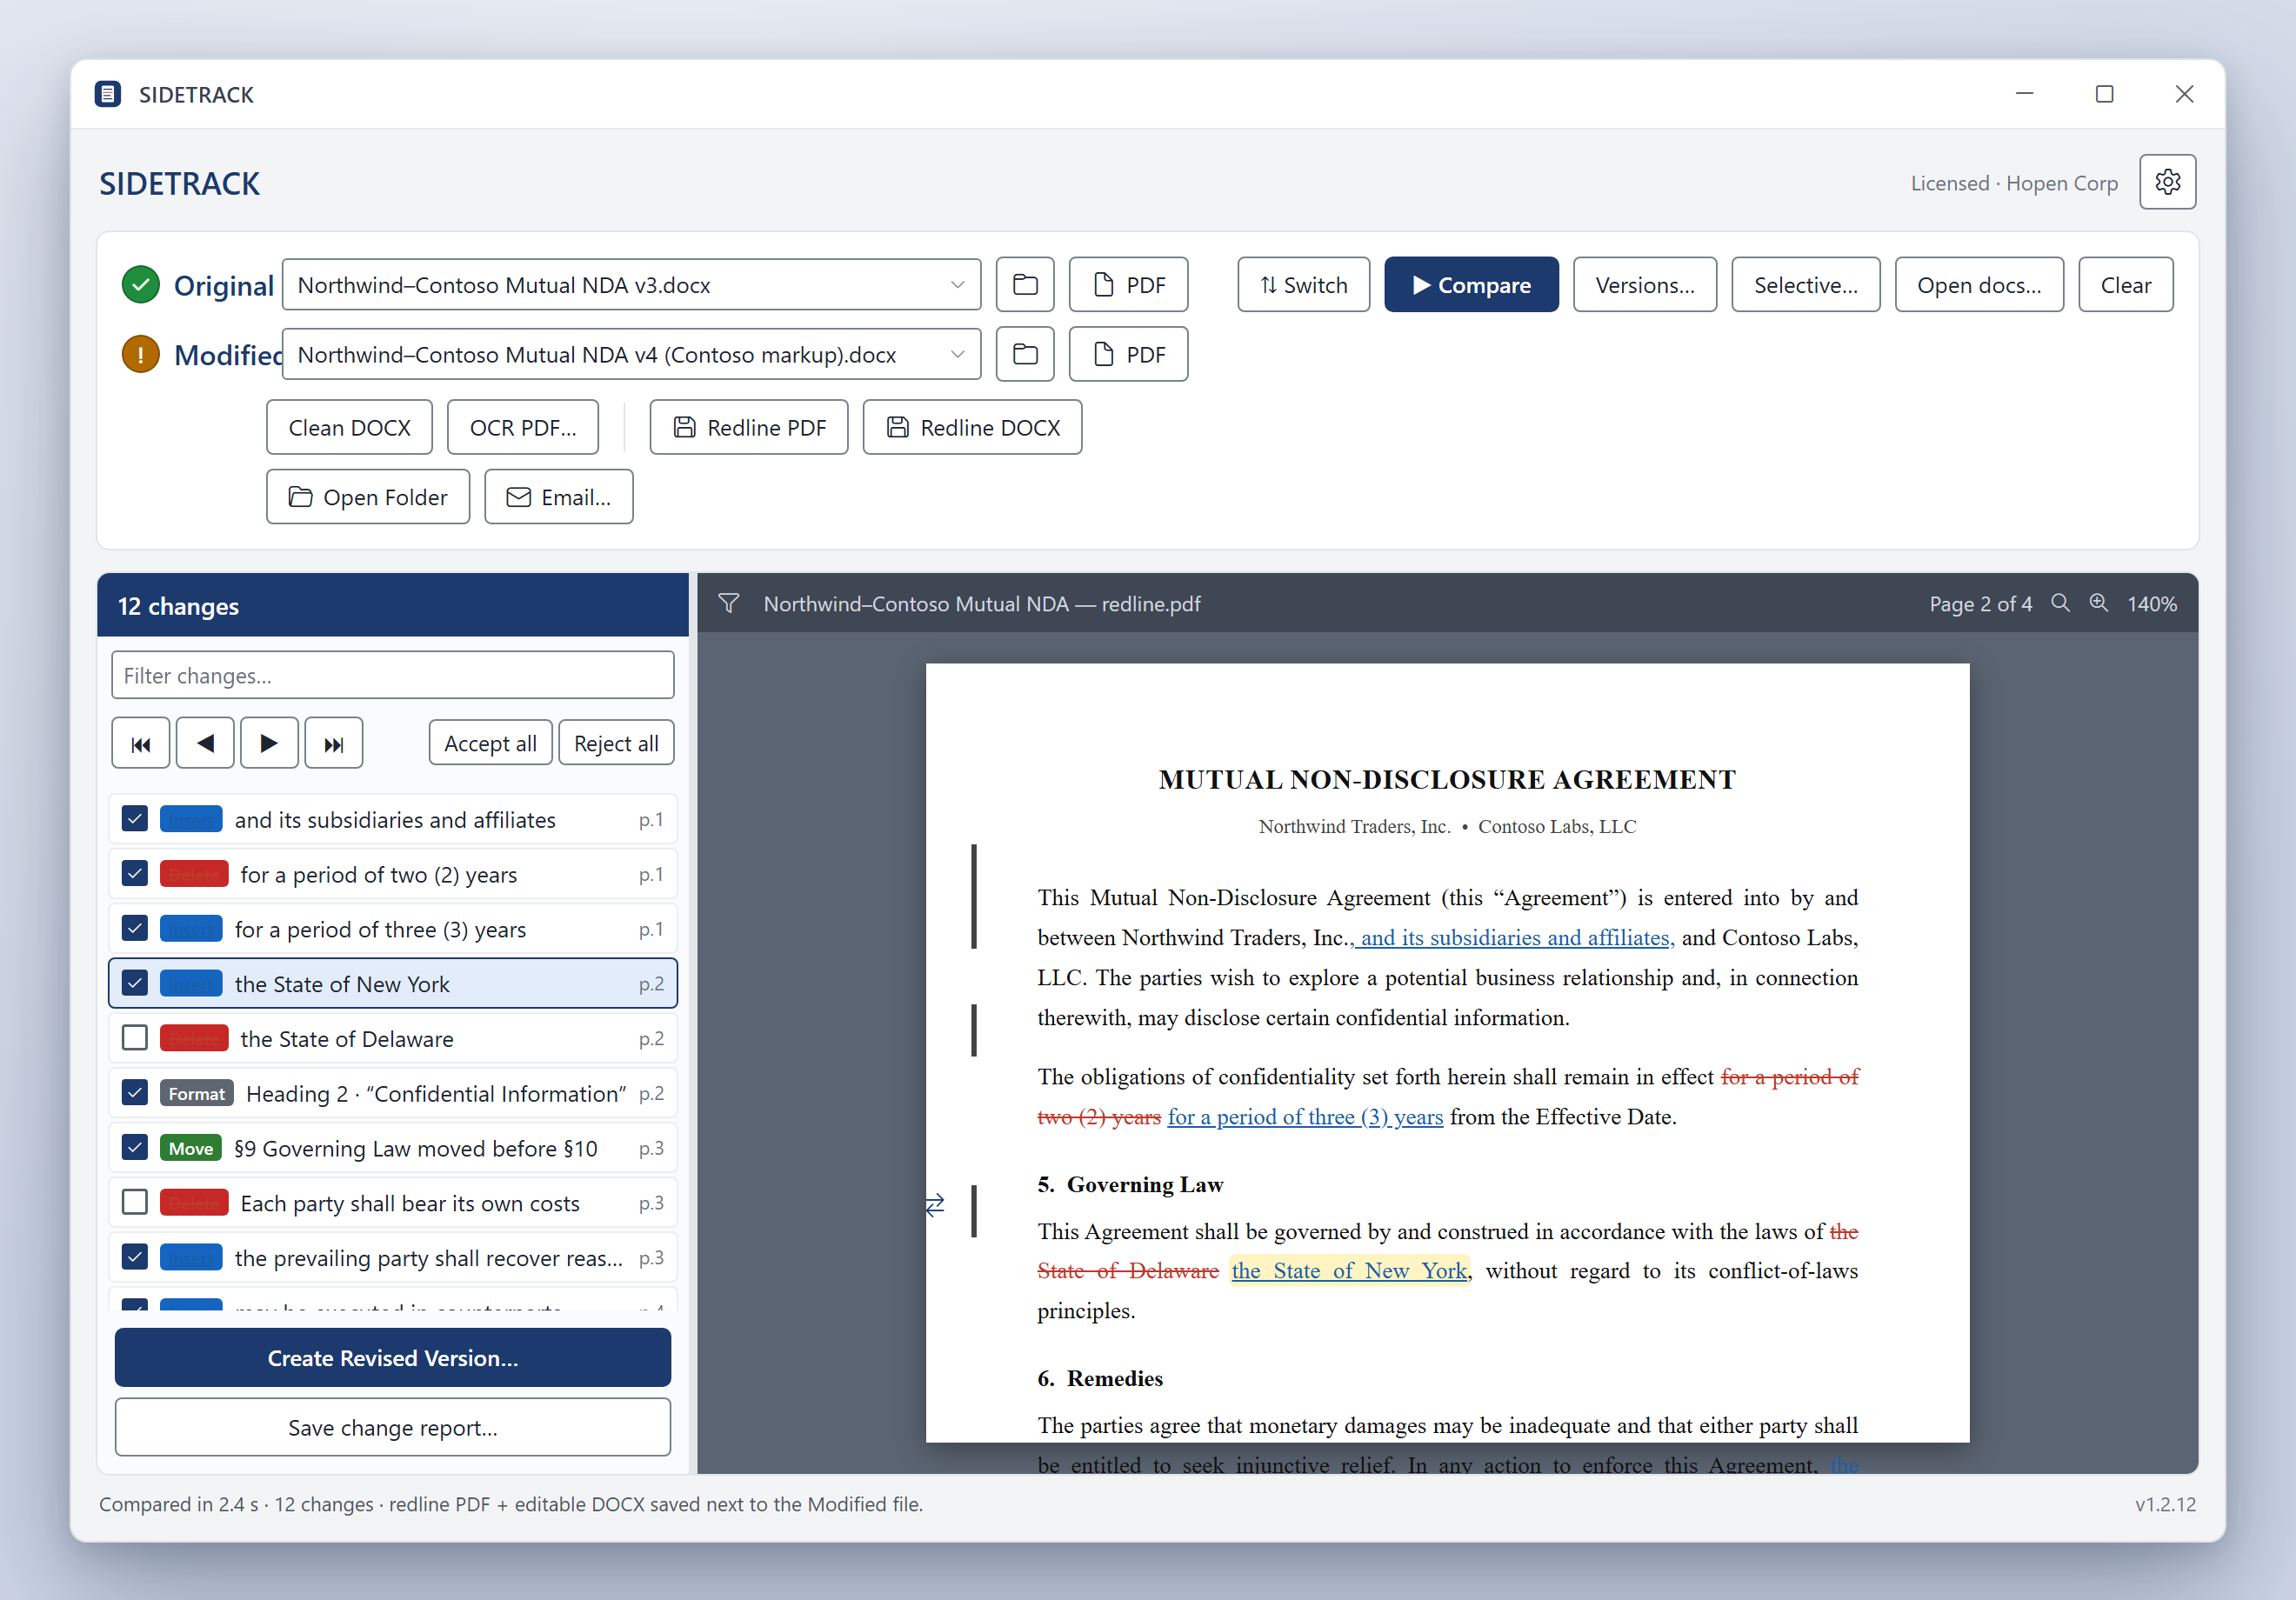Open the Modified document dropdown
The height and width of the screenshot is (1600, 2296).
pyautogui.click(x=631, y=354)
